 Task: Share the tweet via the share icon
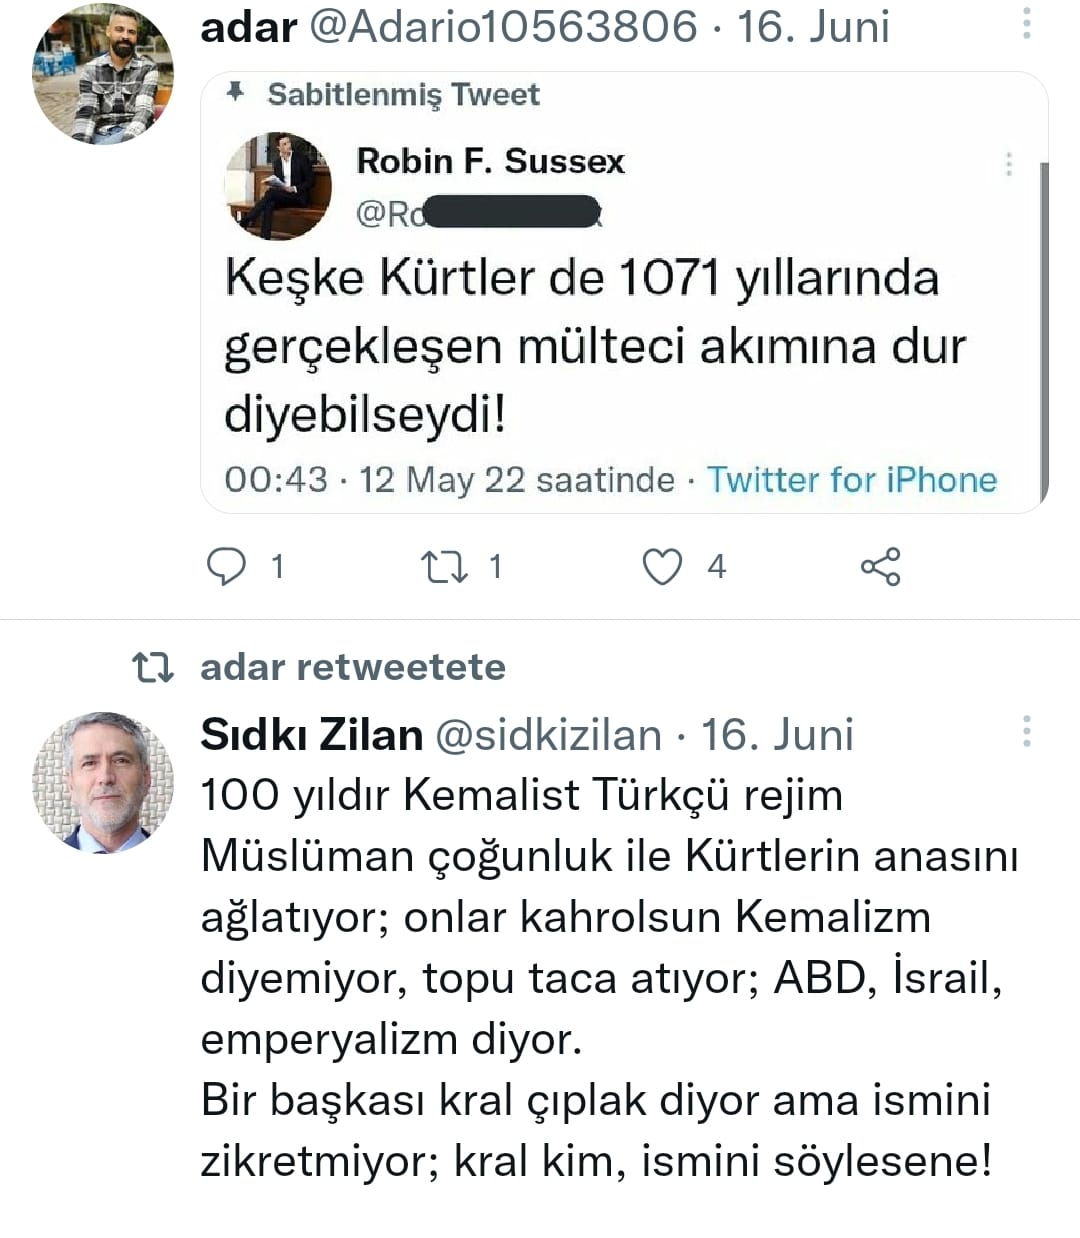(x=880, y=567)
